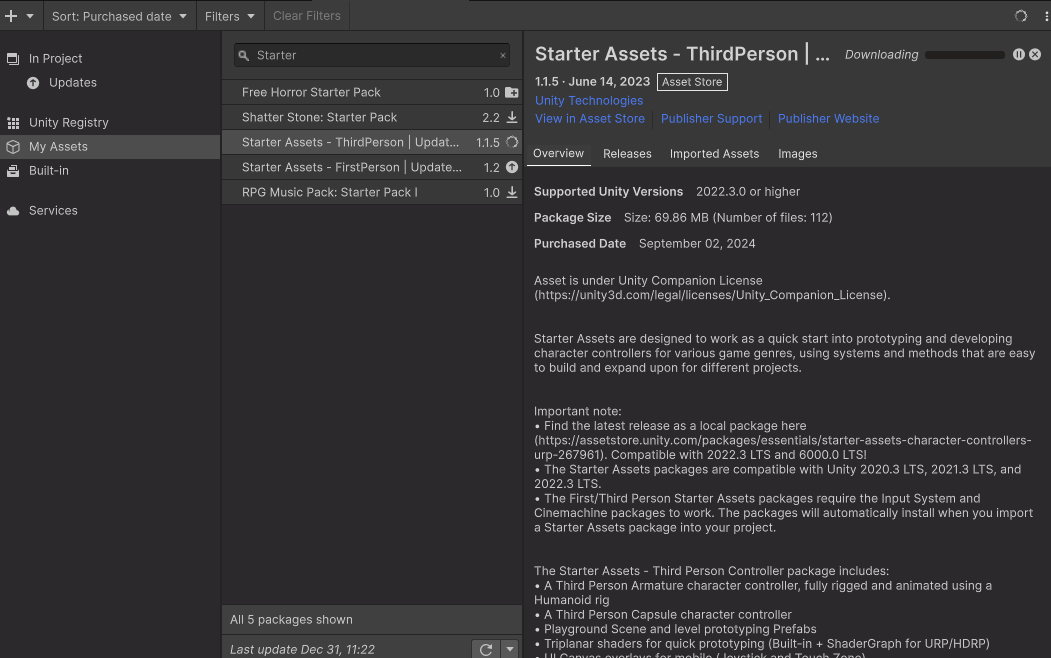Open the Publisher Support link

pos(711,118)
